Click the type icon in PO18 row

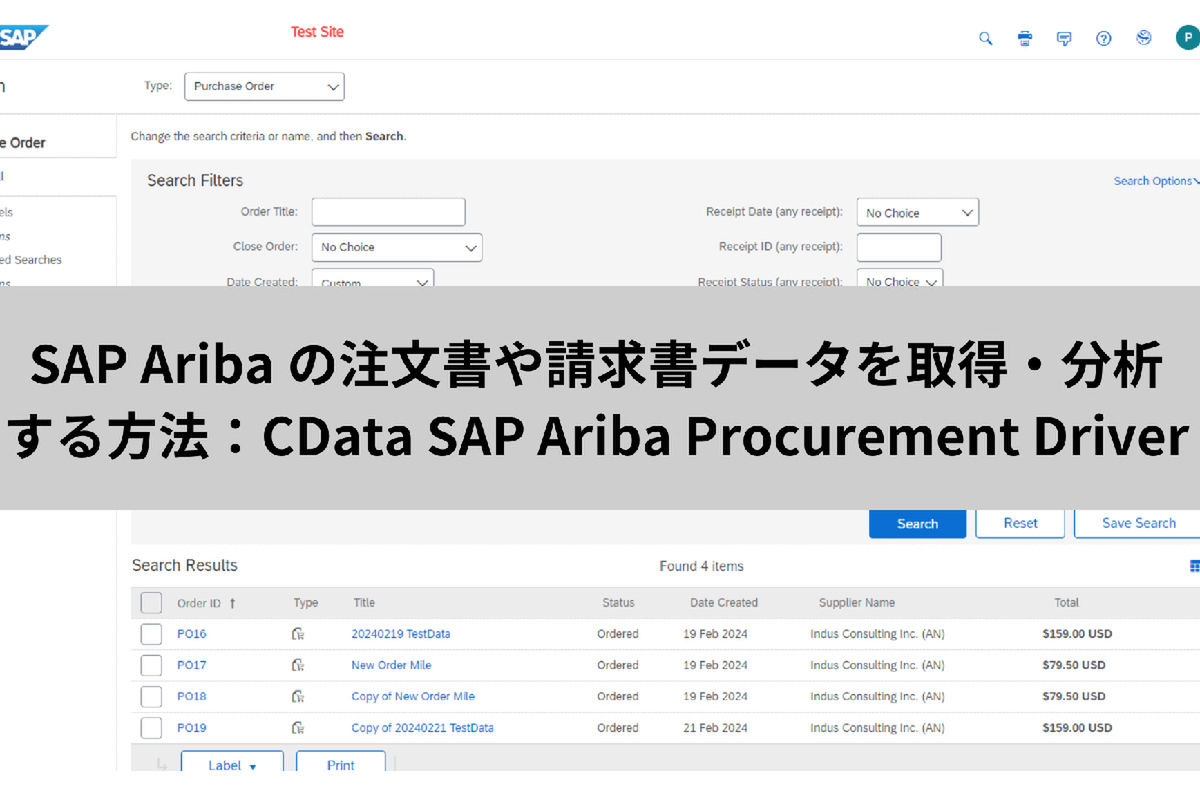coord(297,696)
